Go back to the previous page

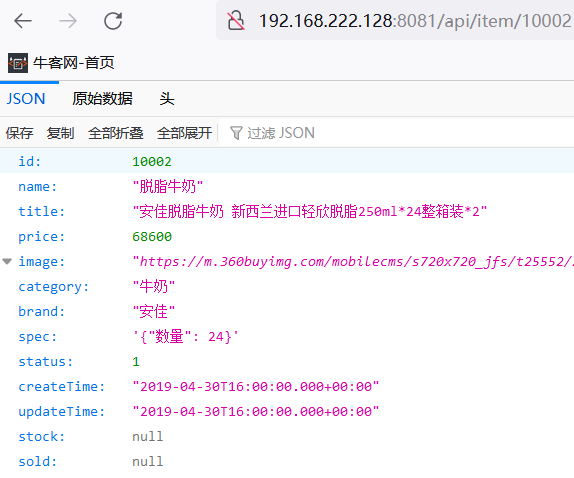click(23, 21)
